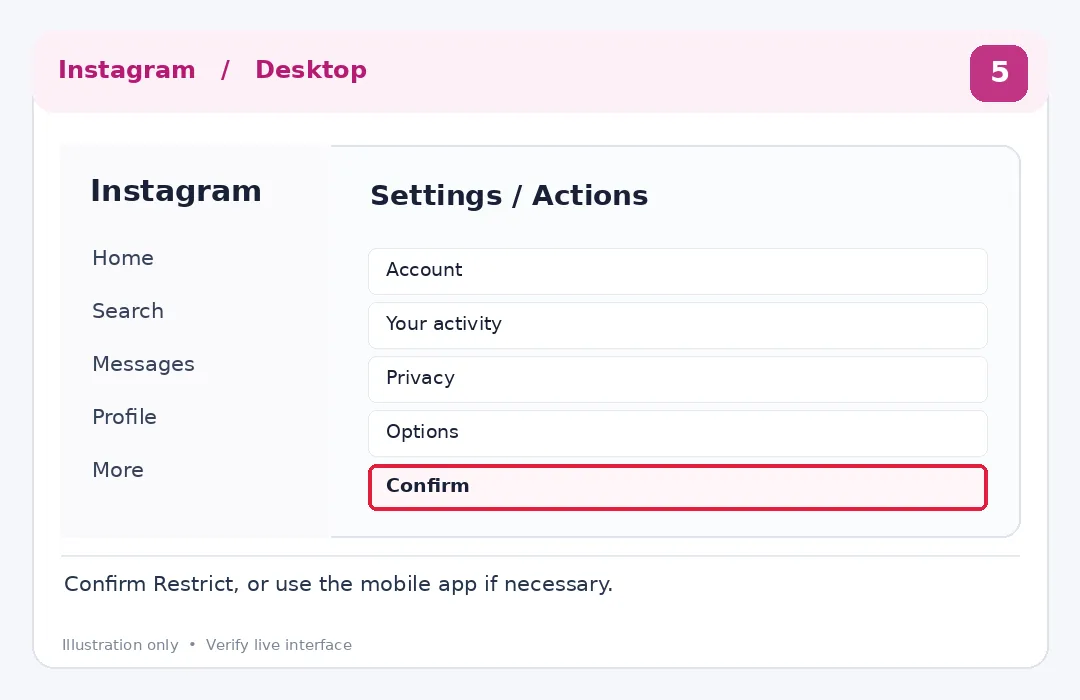Click the 'Illustration only' footer note
Image resolution: width=1080 pixels, height=700 pixels.
pyautogui.click(x=120, y=645)
